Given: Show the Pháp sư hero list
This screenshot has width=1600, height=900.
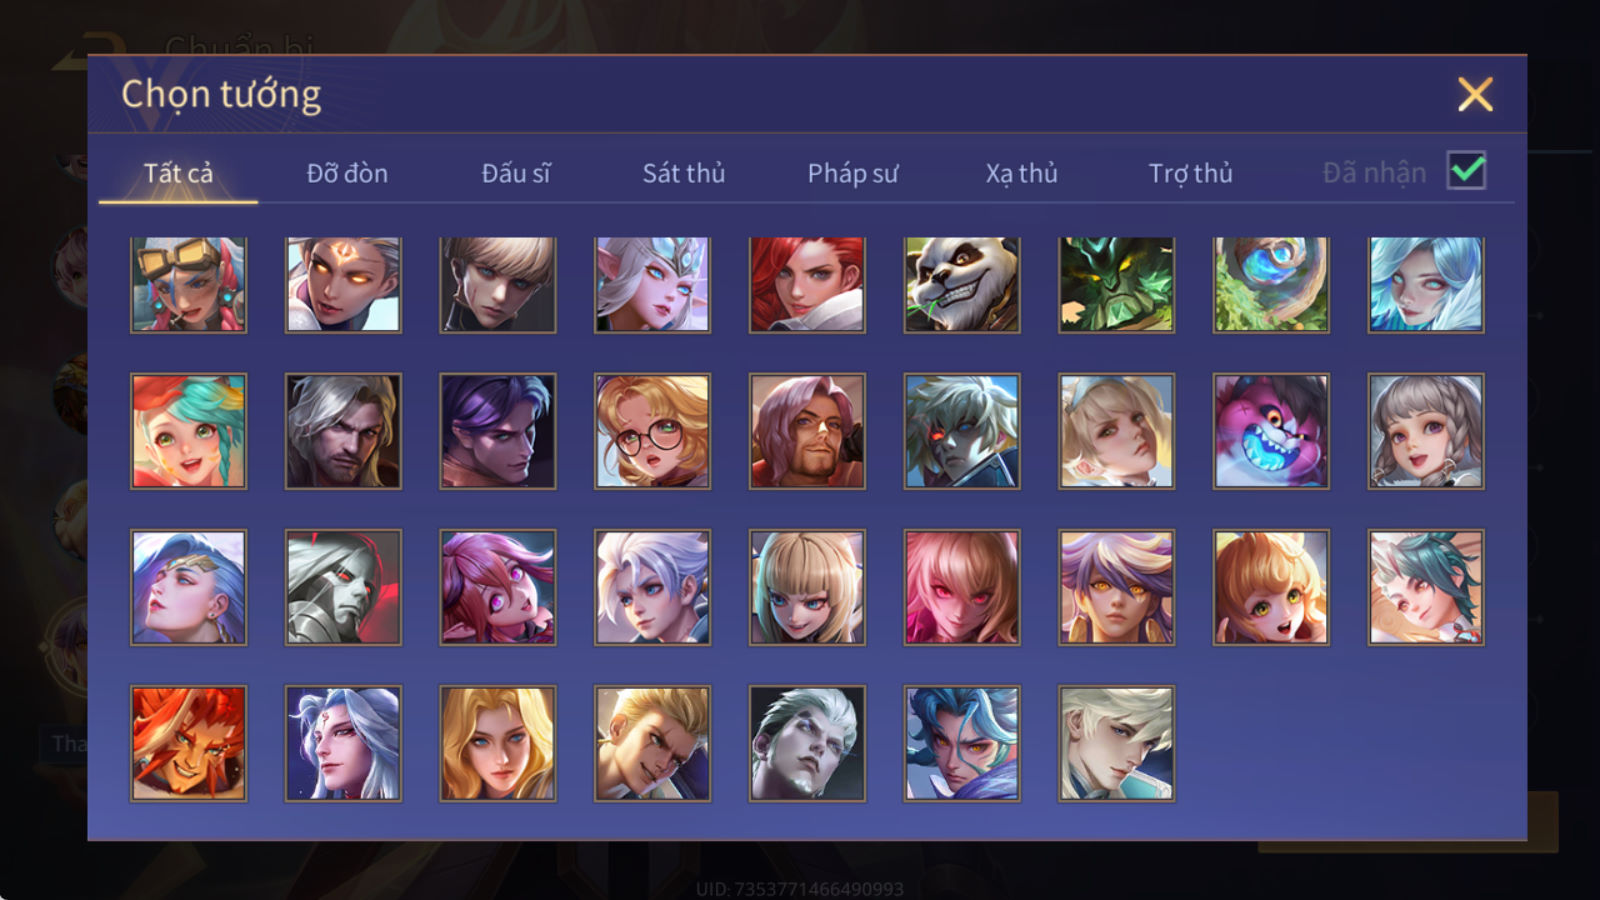Looking at the screenshot, I should coord(853,173).
